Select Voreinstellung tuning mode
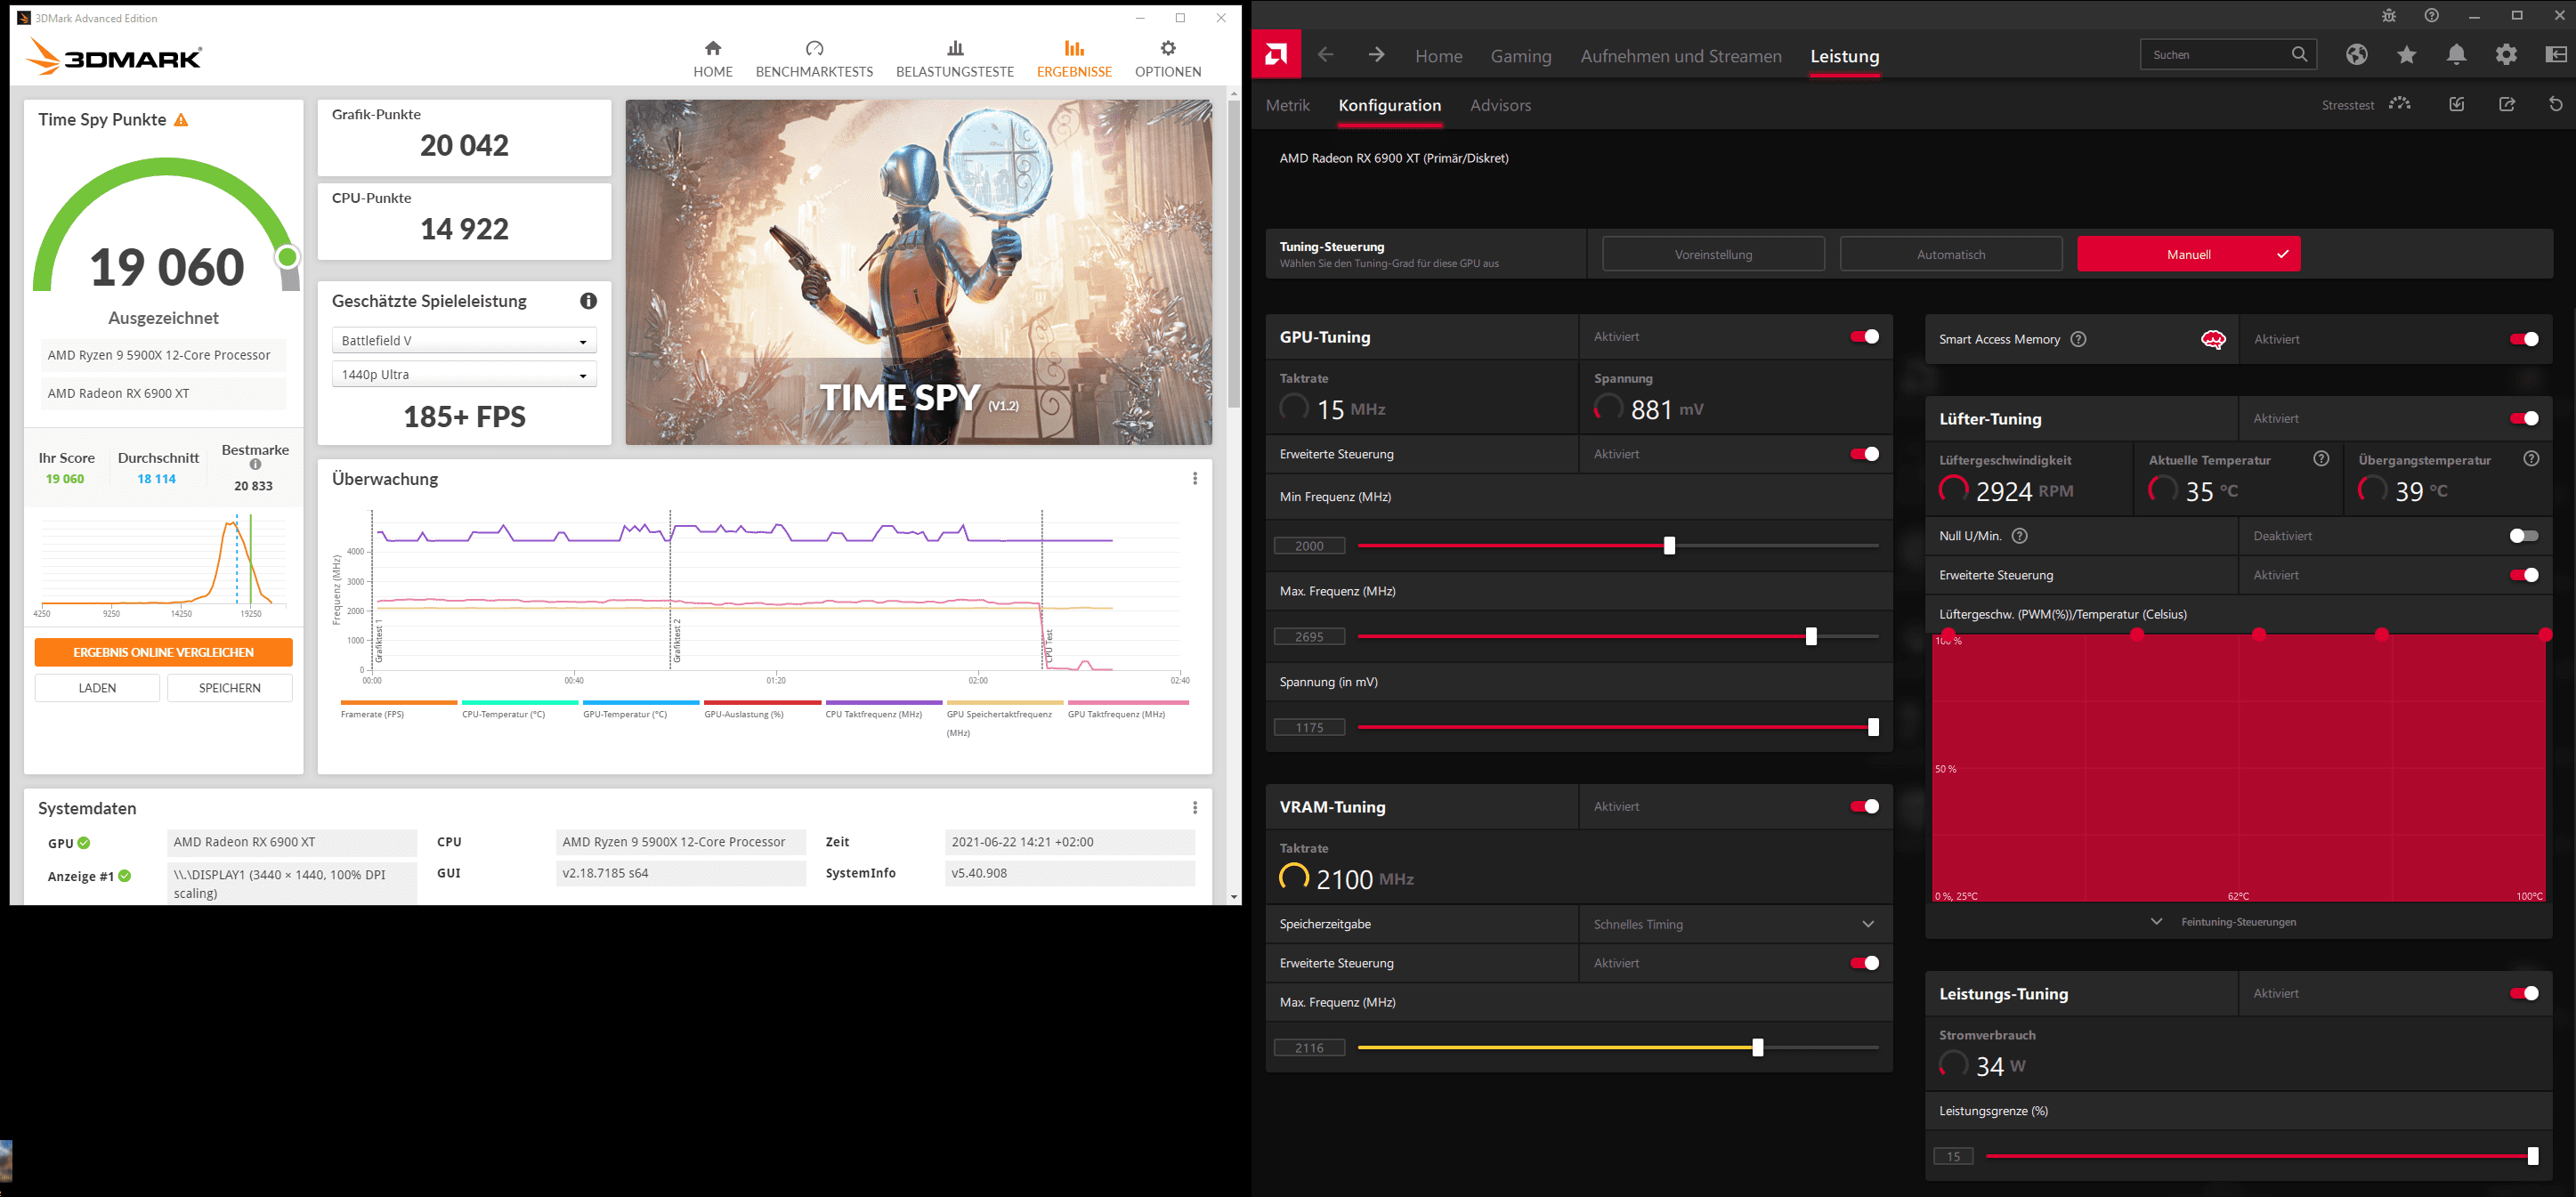The height and width of the screenshot is (1197, 2576). [1713, 254]
